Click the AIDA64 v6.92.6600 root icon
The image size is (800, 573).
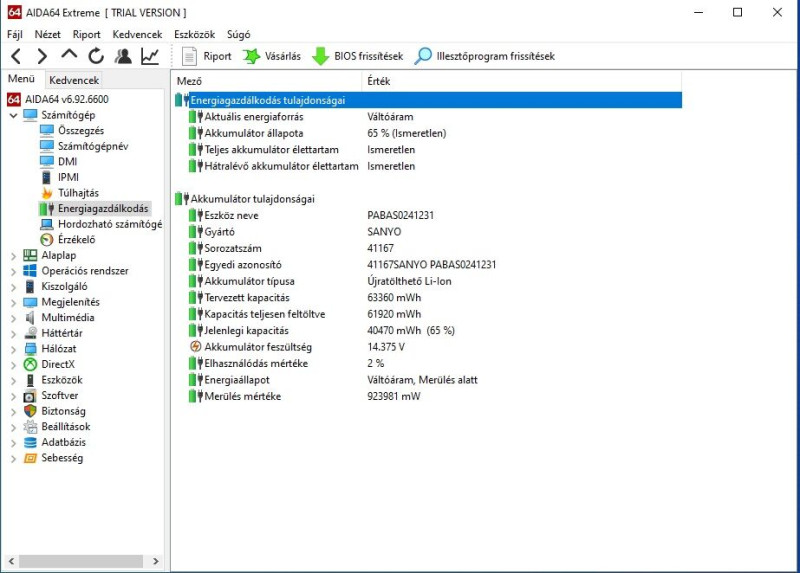[14, 99]
